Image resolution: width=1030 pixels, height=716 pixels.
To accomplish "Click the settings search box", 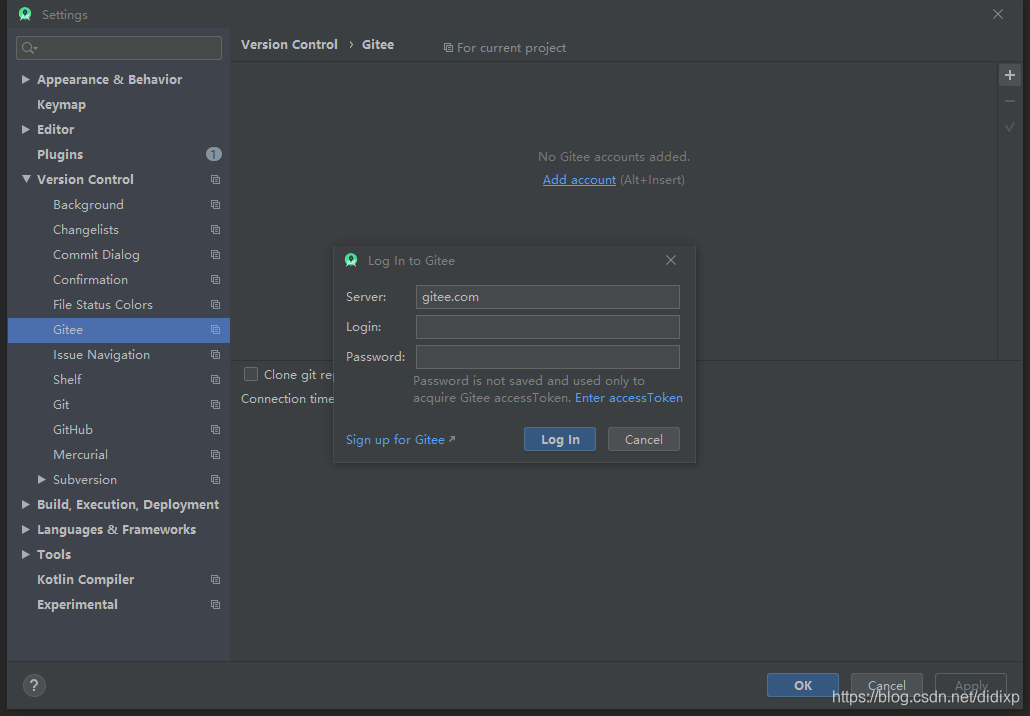I will (x=119, y=48).
